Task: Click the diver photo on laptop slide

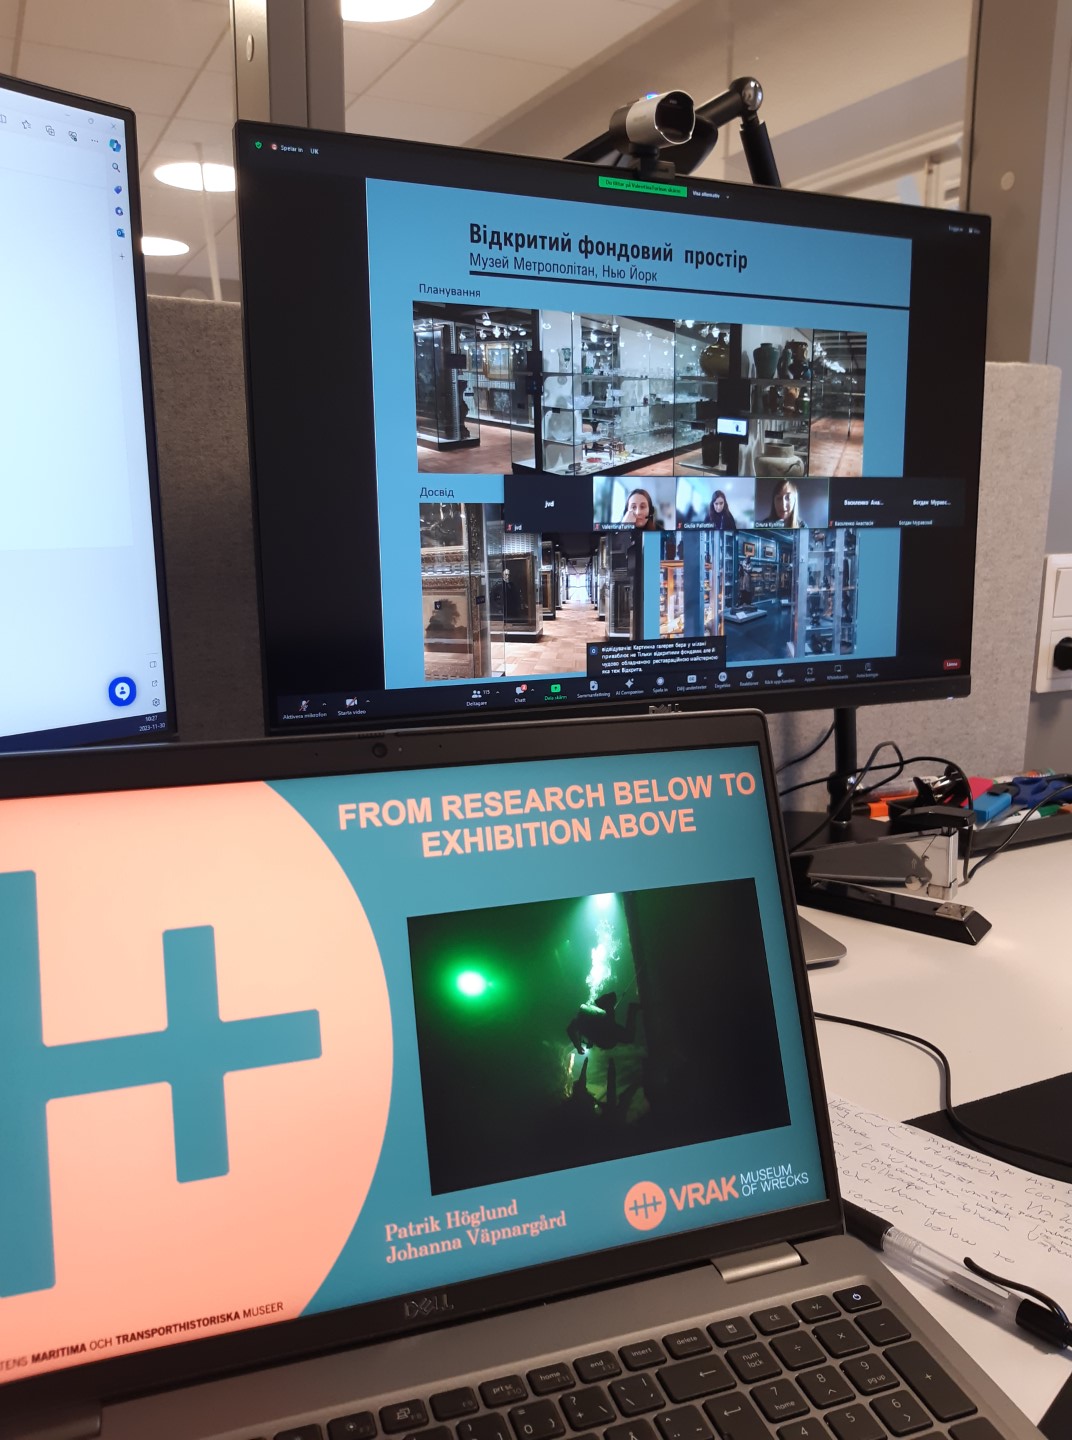Action: 599,1034
